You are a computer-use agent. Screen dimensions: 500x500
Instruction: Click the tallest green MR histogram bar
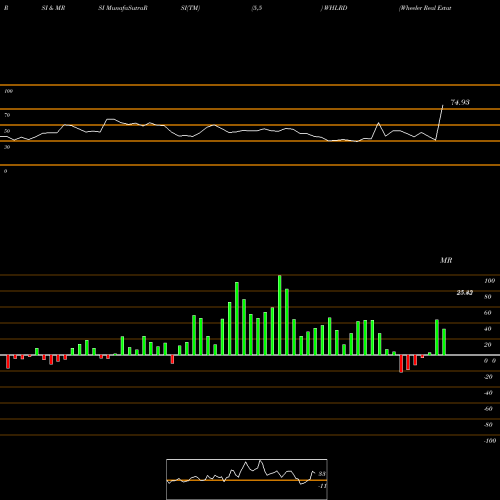279,315
